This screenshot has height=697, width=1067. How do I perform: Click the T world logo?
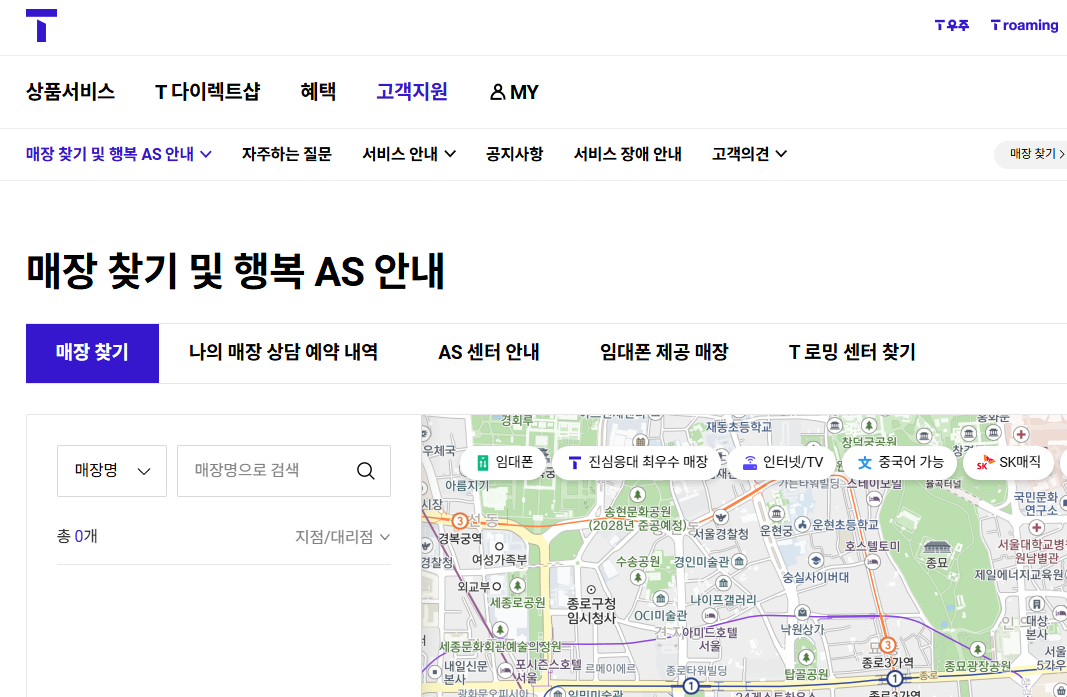42,25
